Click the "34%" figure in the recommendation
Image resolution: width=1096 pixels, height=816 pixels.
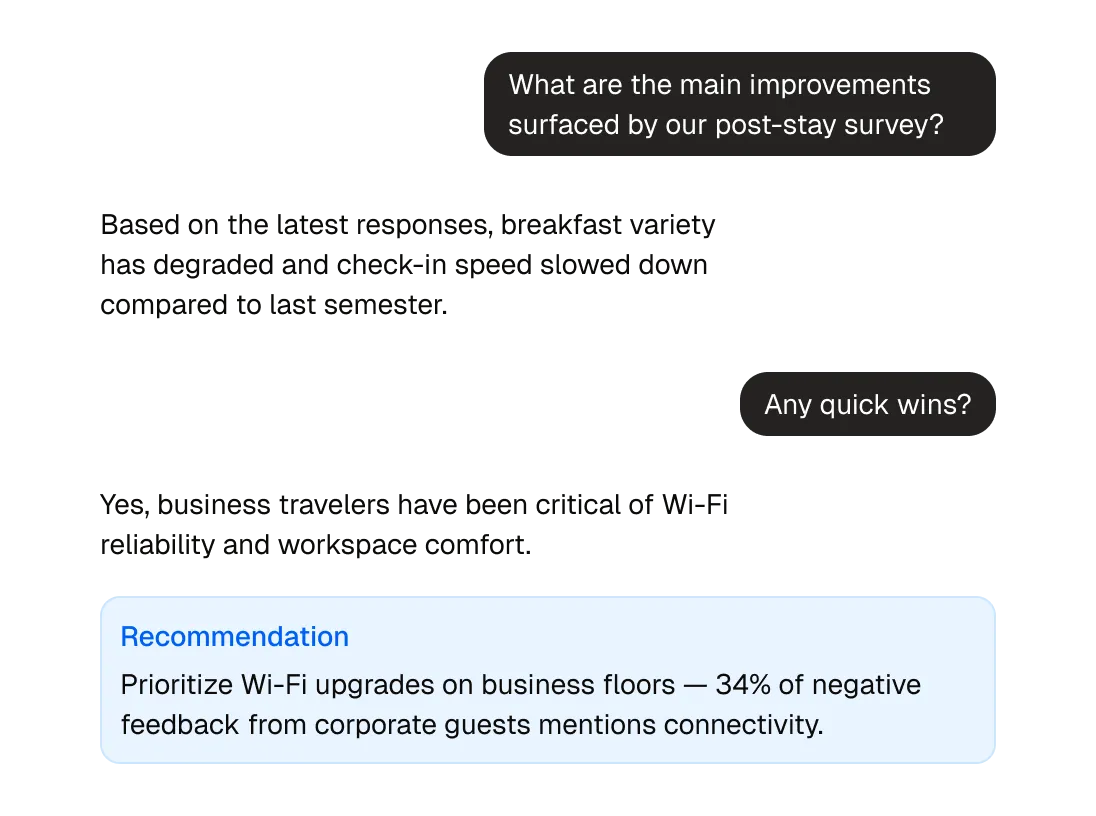pyautogui.click(x=742, y=685)
